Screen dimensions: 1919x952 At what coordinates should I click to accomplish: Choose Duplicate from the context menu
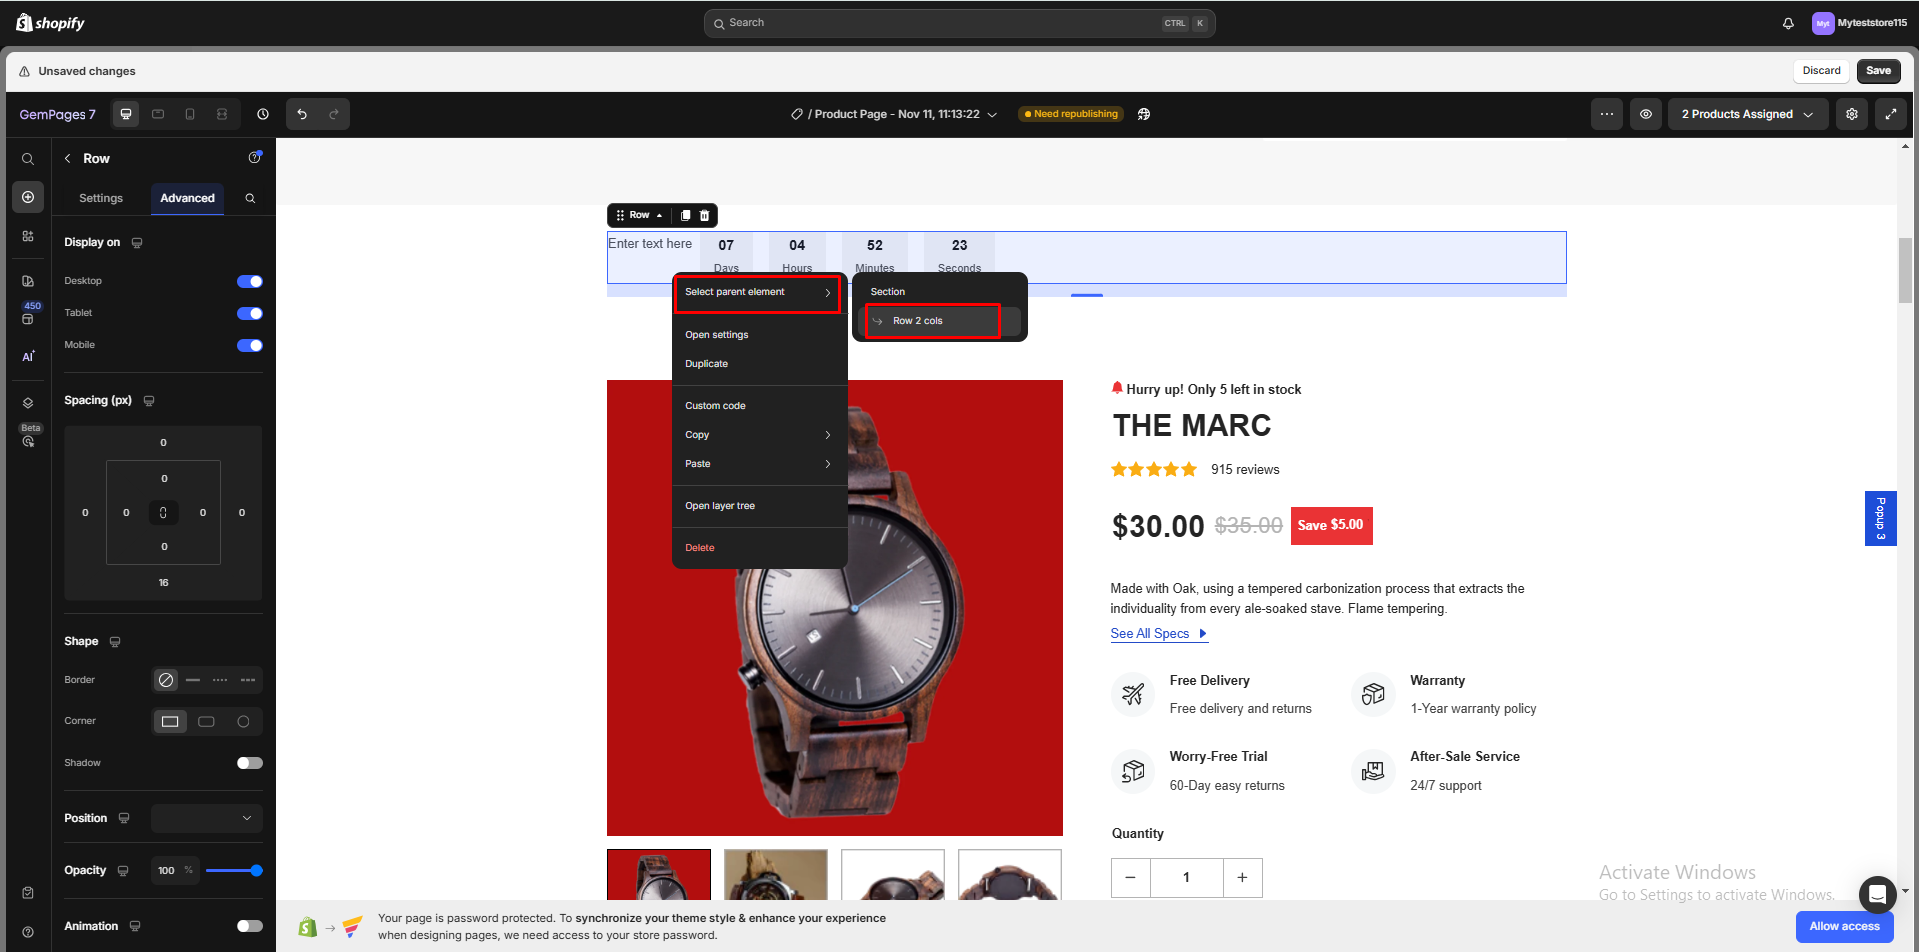tap(706, 363)
